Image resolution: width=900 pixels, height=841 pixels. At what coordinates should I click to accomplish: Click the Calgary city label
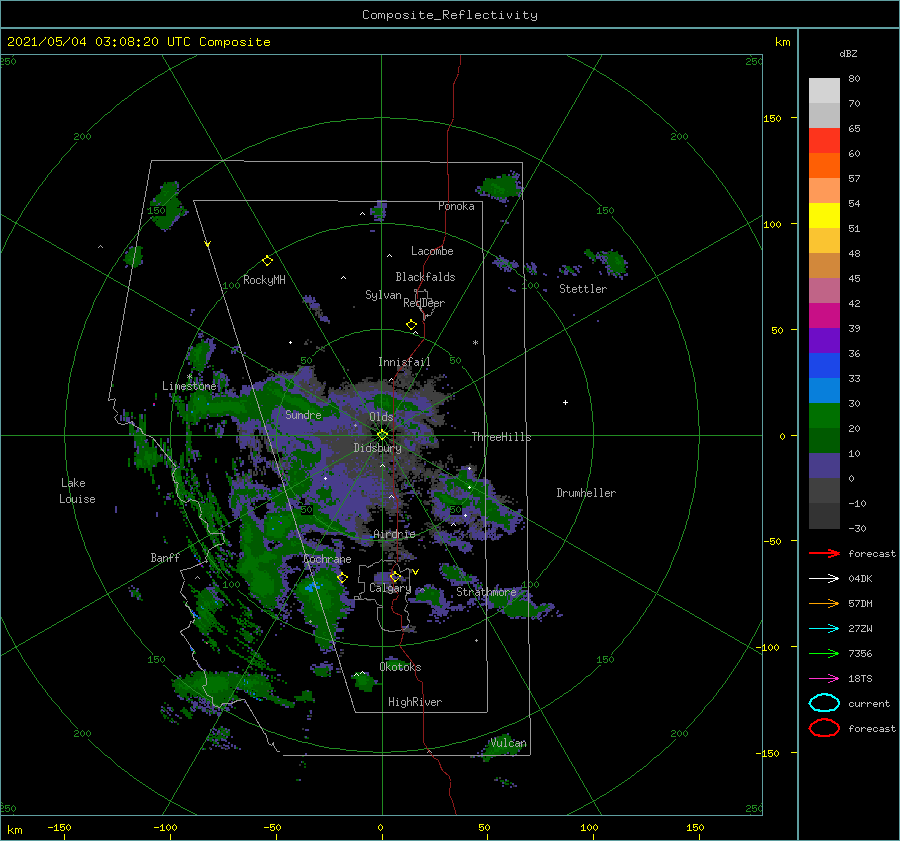click(390, 588)
